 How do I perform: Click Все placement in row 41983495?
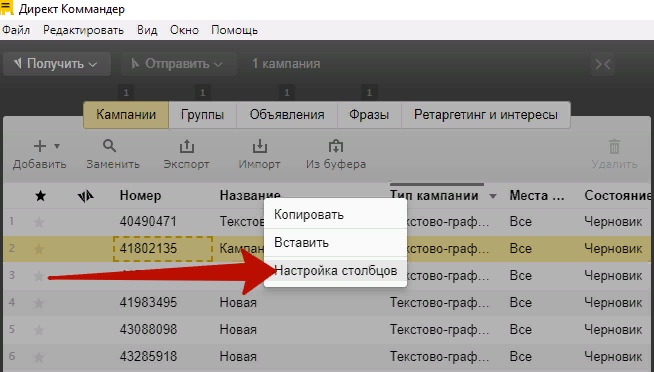(521, 302)
